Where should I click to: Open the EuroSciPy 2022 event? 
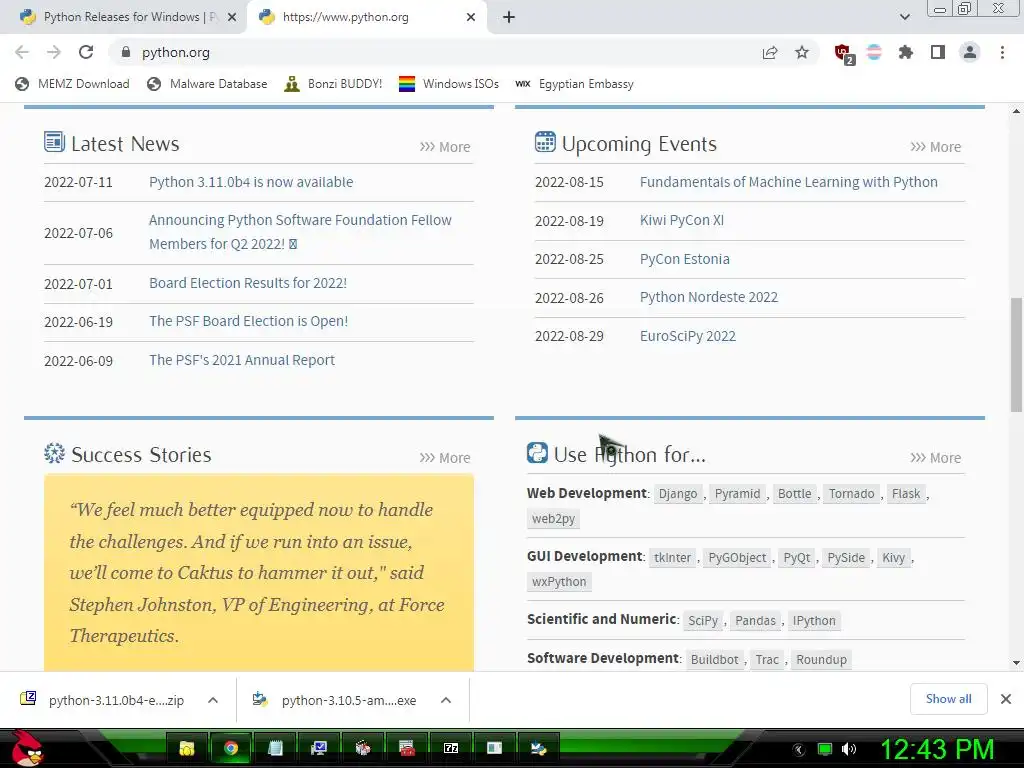pyautogui.click(x=688, y=336)
